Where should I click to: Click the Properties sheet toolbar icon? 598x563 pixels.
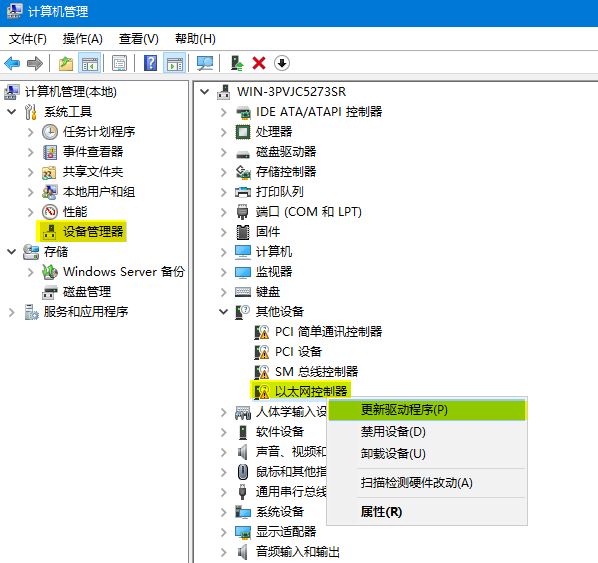click(119, 63)
